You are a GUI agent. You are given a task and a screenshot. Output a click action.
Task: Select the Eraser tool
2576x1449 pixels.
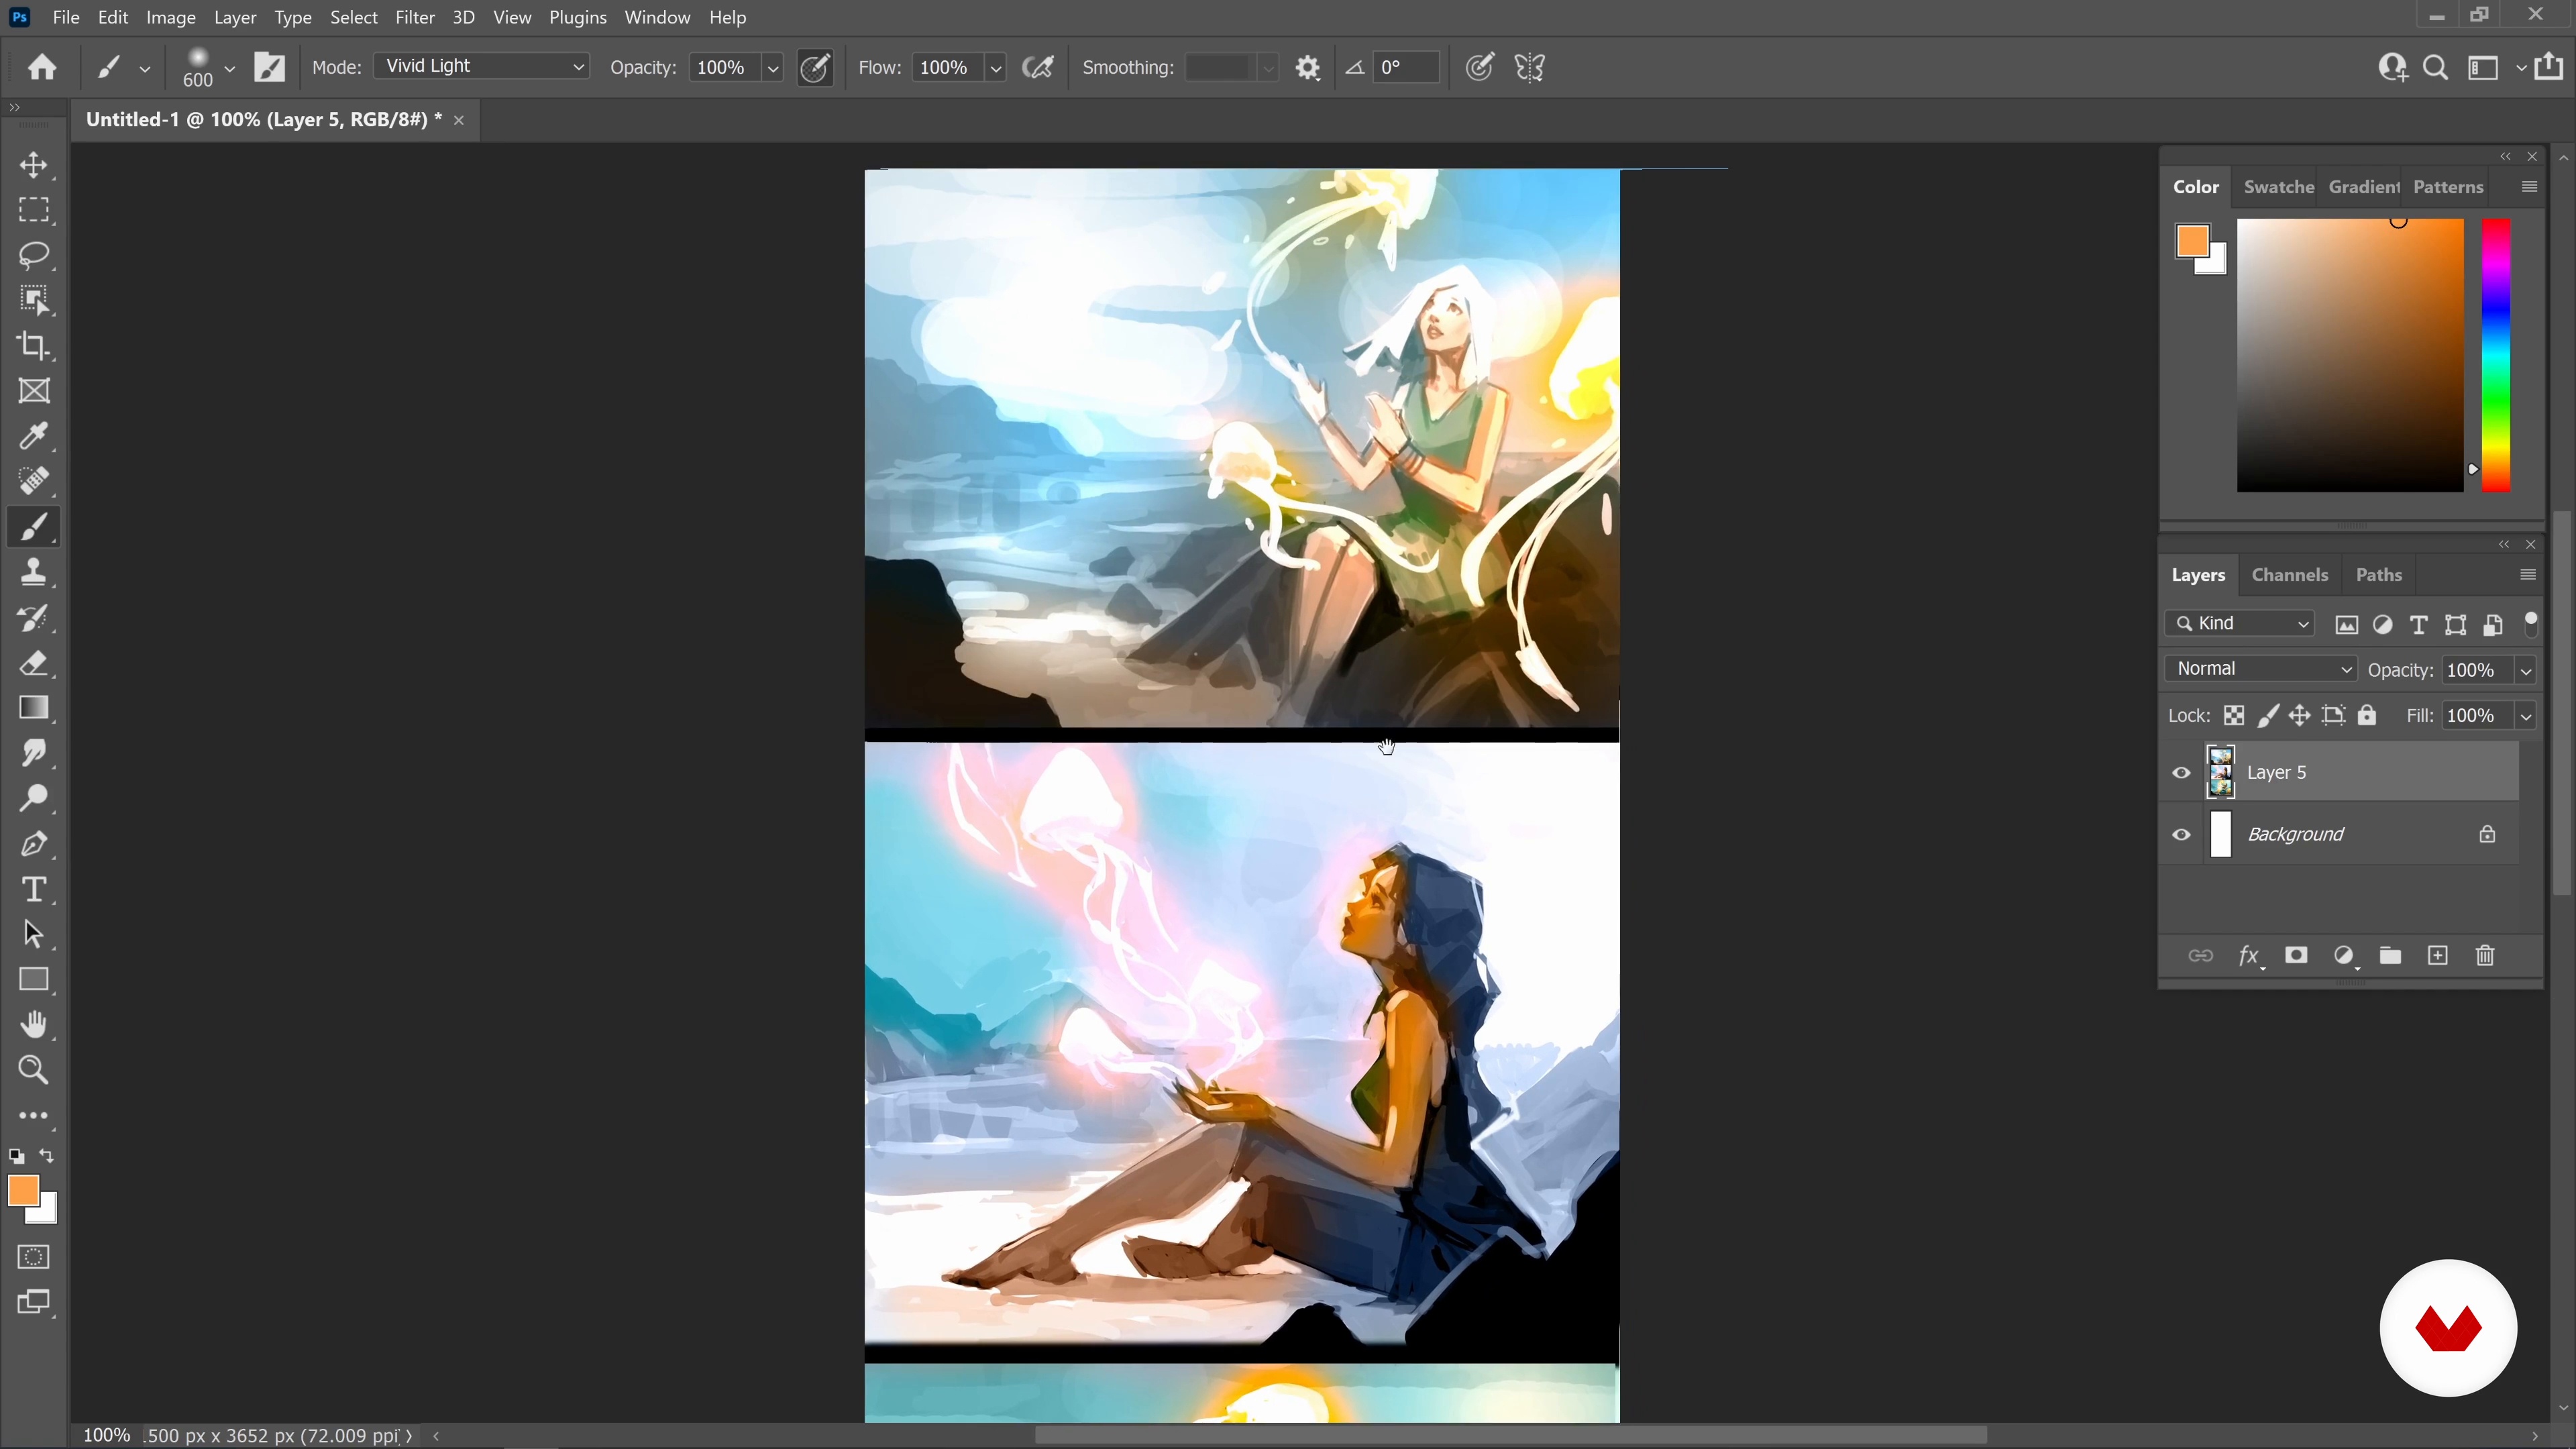pos(34,663)
